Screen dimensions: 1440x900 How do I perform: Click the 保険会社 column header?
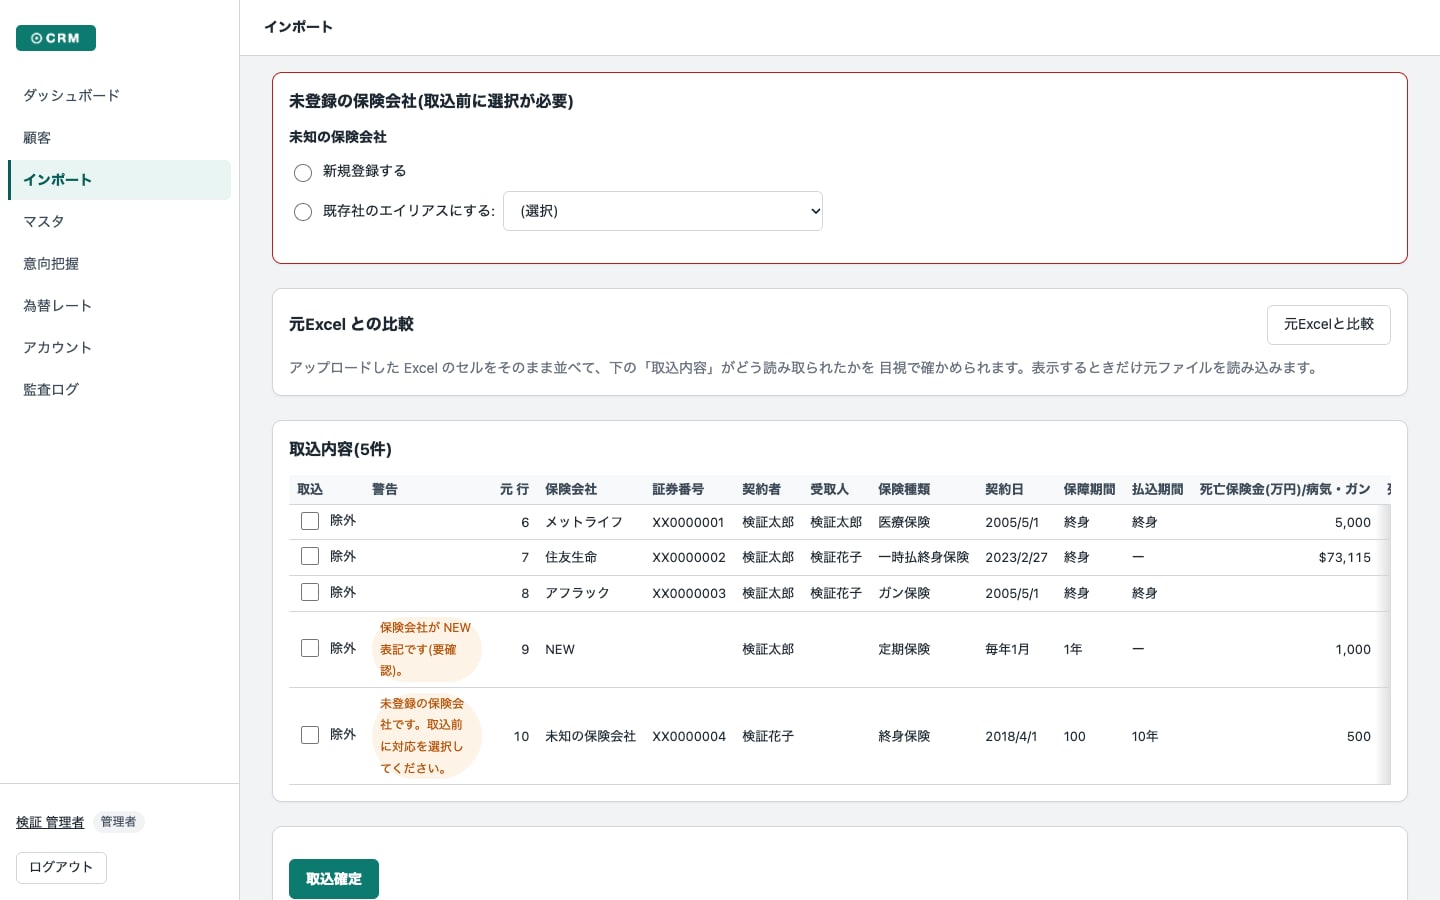point(571,489)
